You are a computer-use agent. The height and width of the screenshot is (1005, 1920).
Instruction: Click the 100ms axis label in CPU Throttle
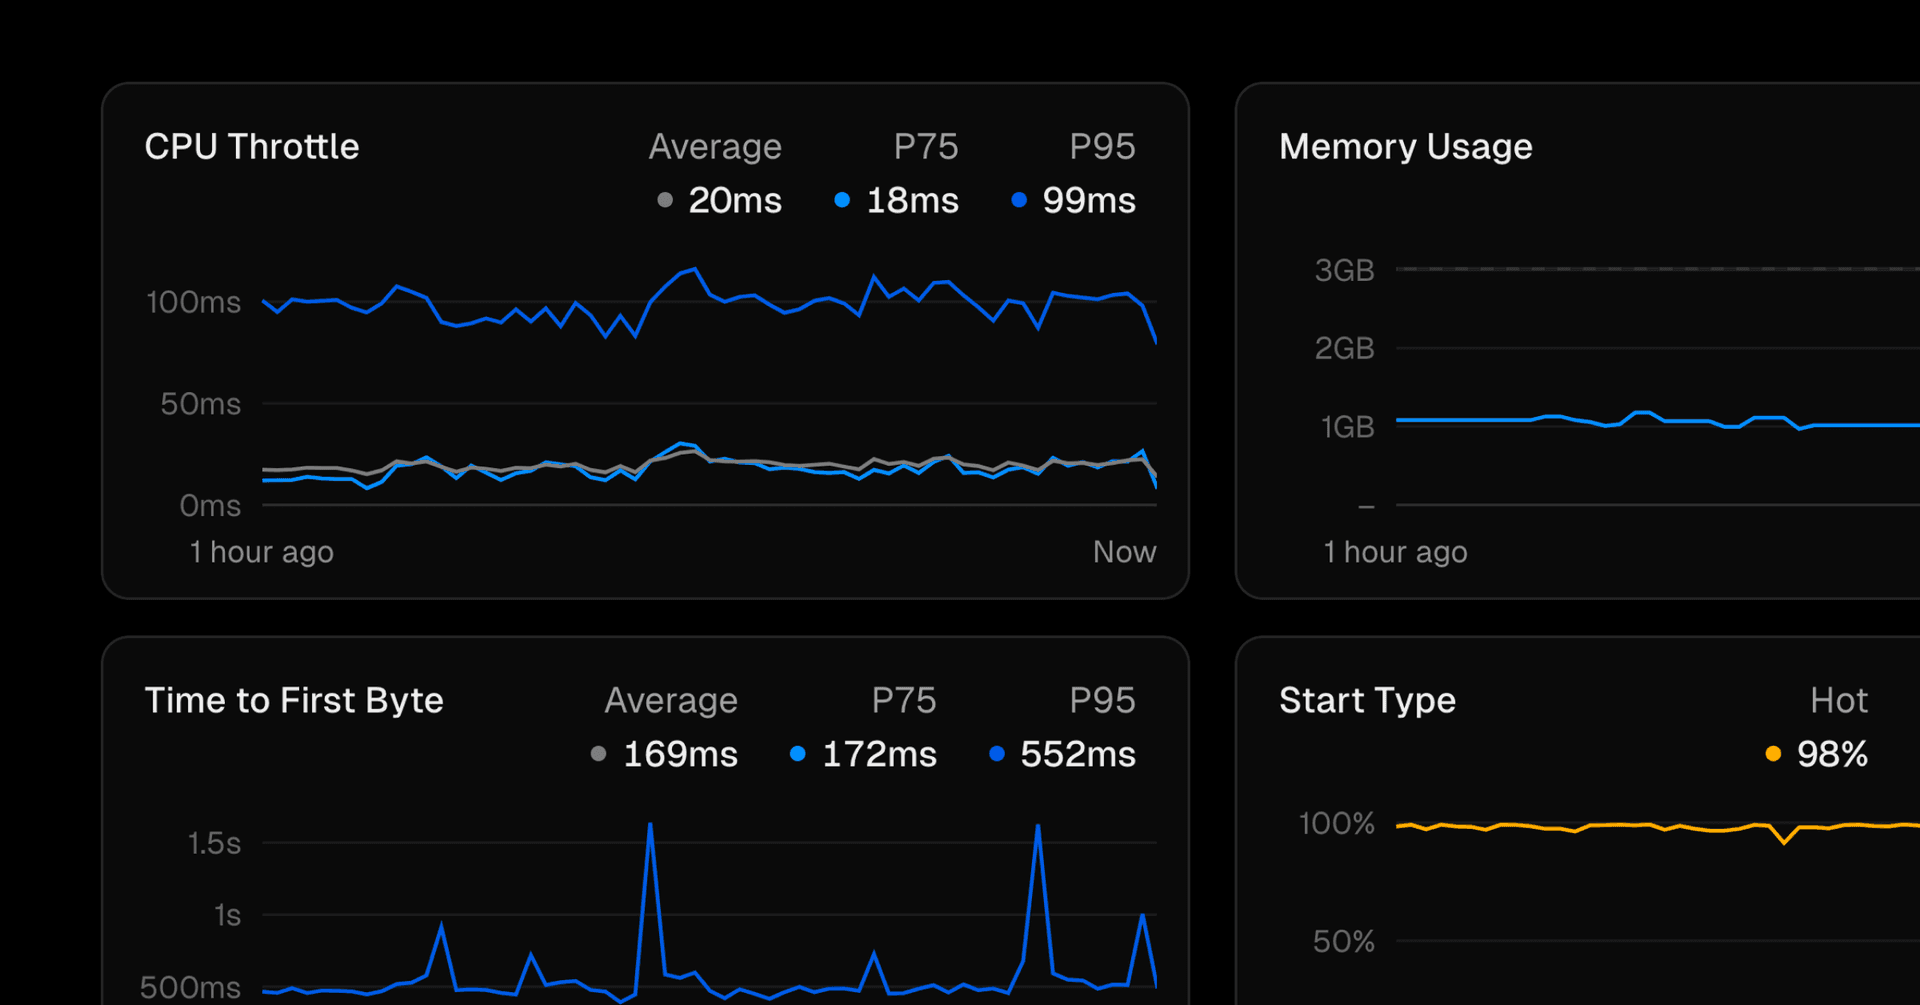pyautogui.click(x=194, y=302)
